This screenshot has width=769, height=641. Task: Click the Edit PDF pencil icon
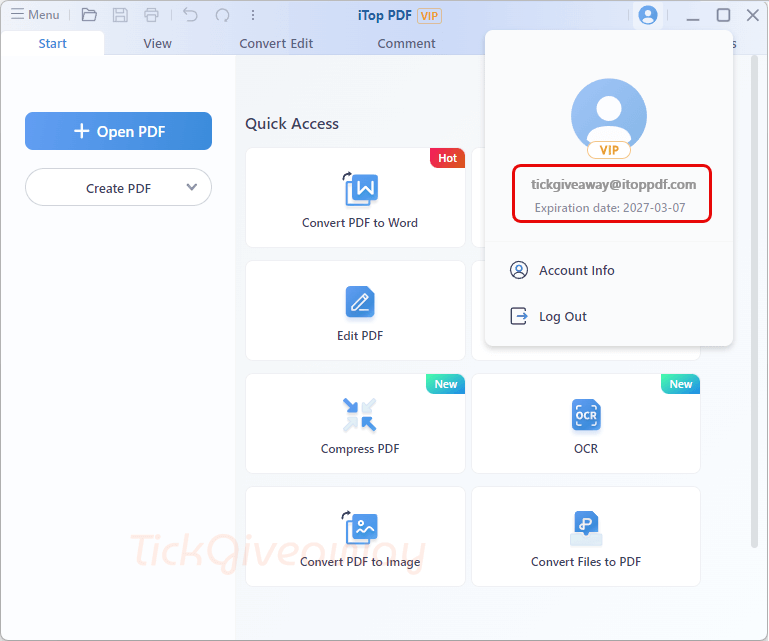click(x=360, y=302)
